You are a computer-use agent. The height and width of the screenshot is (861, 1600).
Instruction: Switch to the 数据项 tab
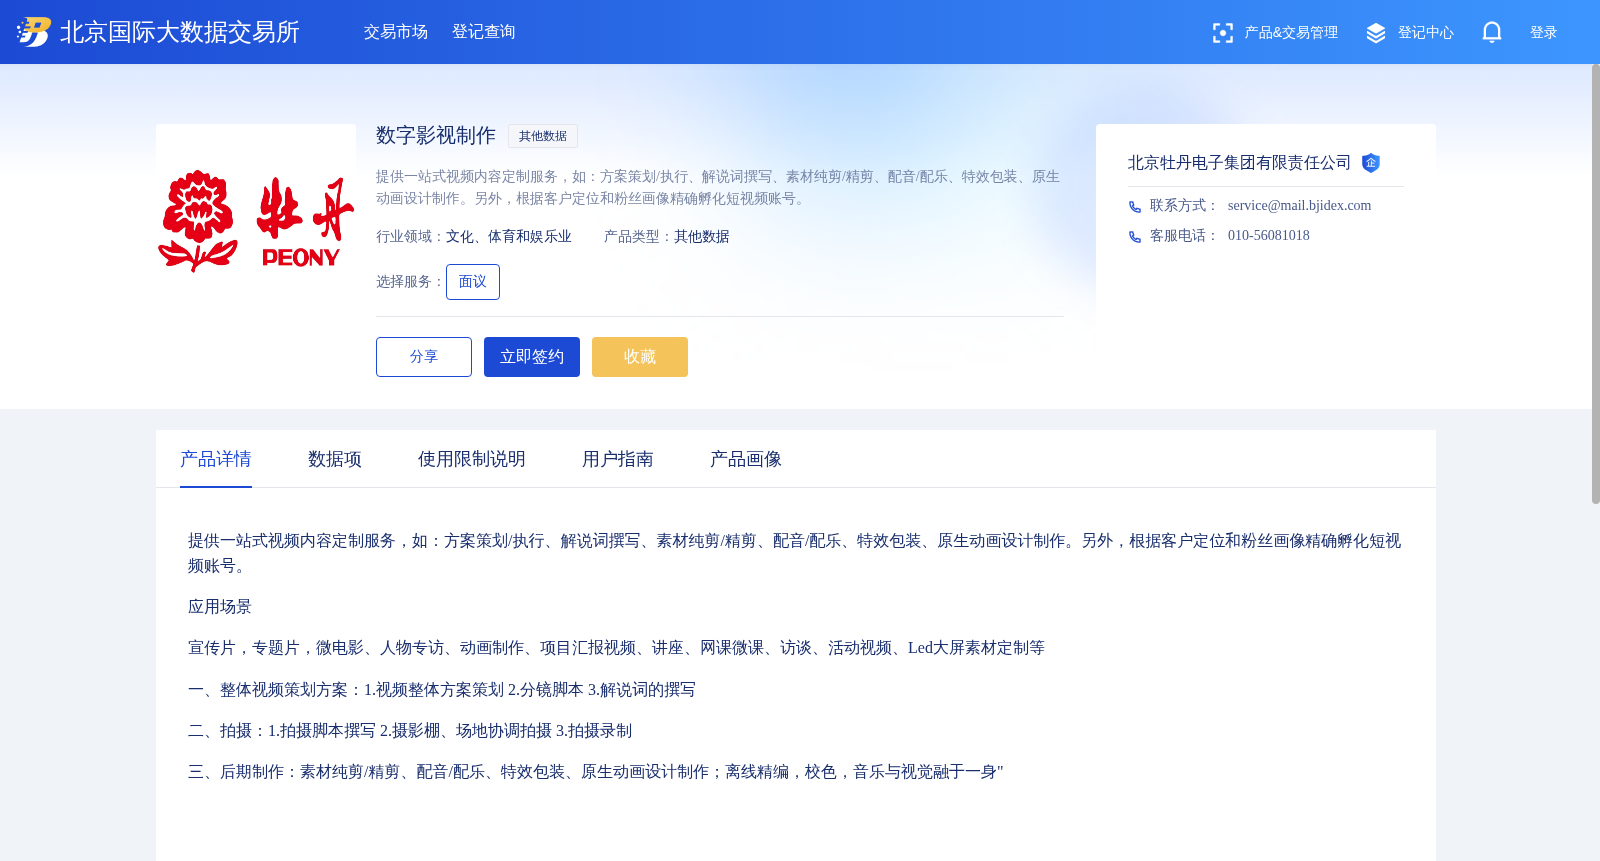point(335,459)
